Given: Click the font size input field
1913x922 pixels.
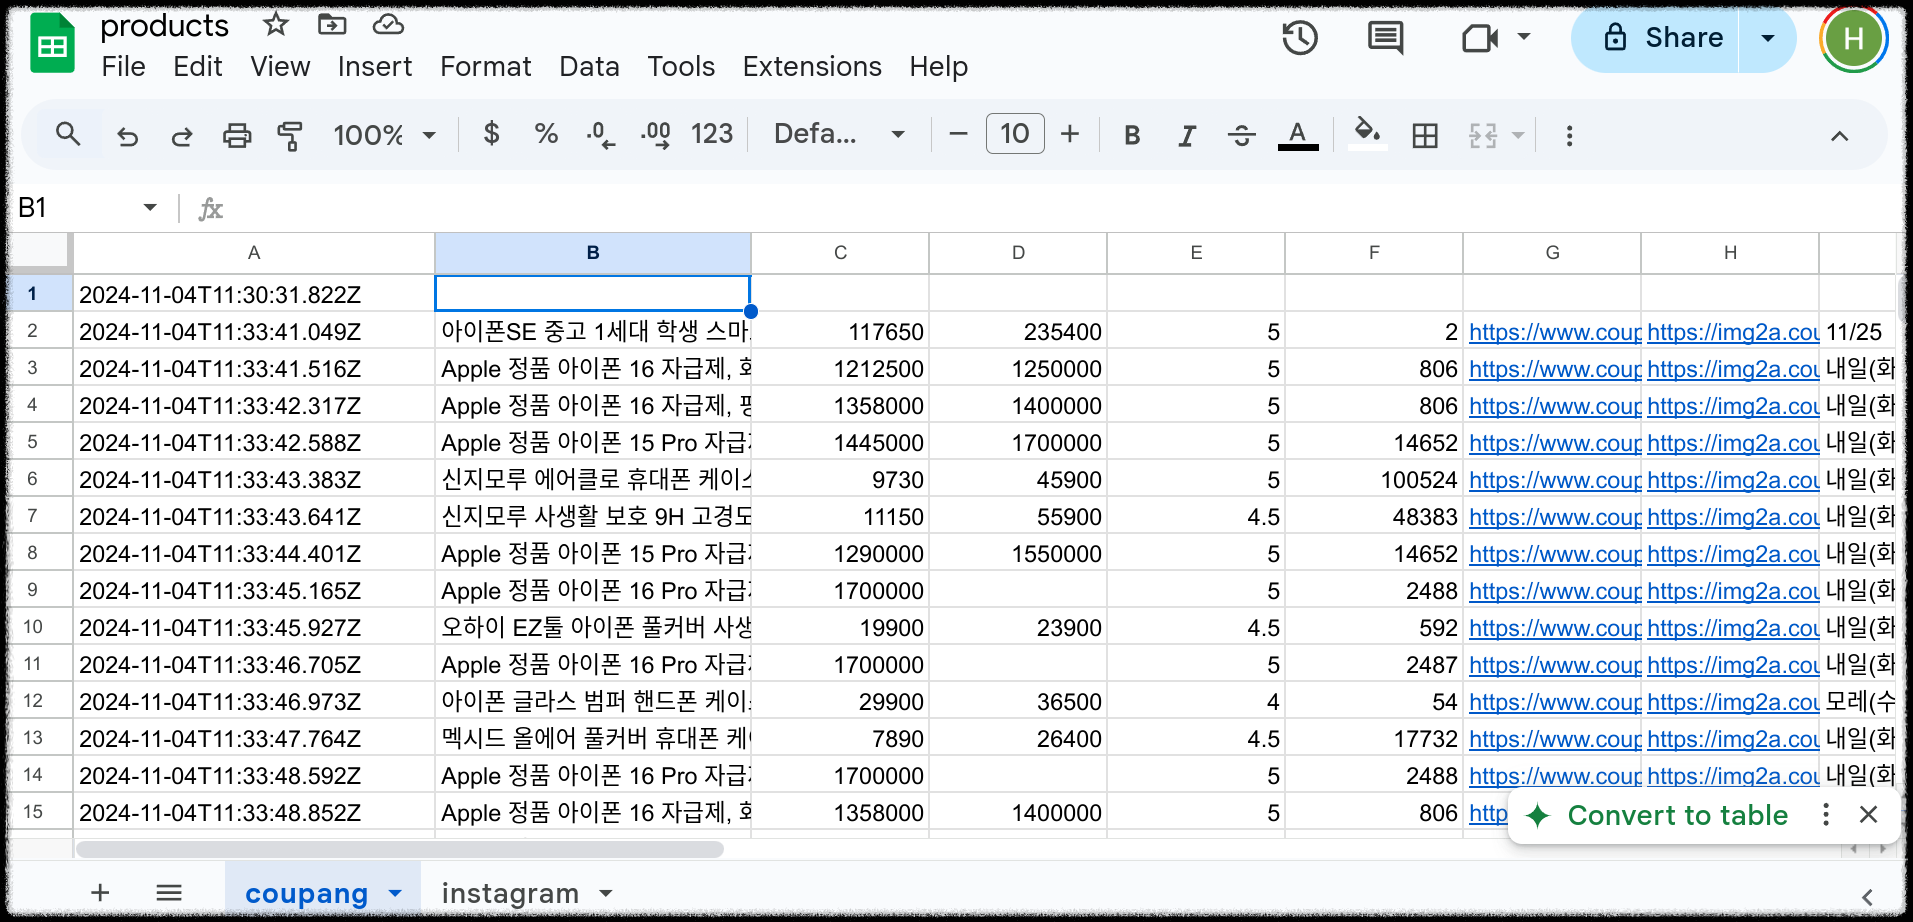Looking at the screenshot, I should click(x=1015, y=134).
